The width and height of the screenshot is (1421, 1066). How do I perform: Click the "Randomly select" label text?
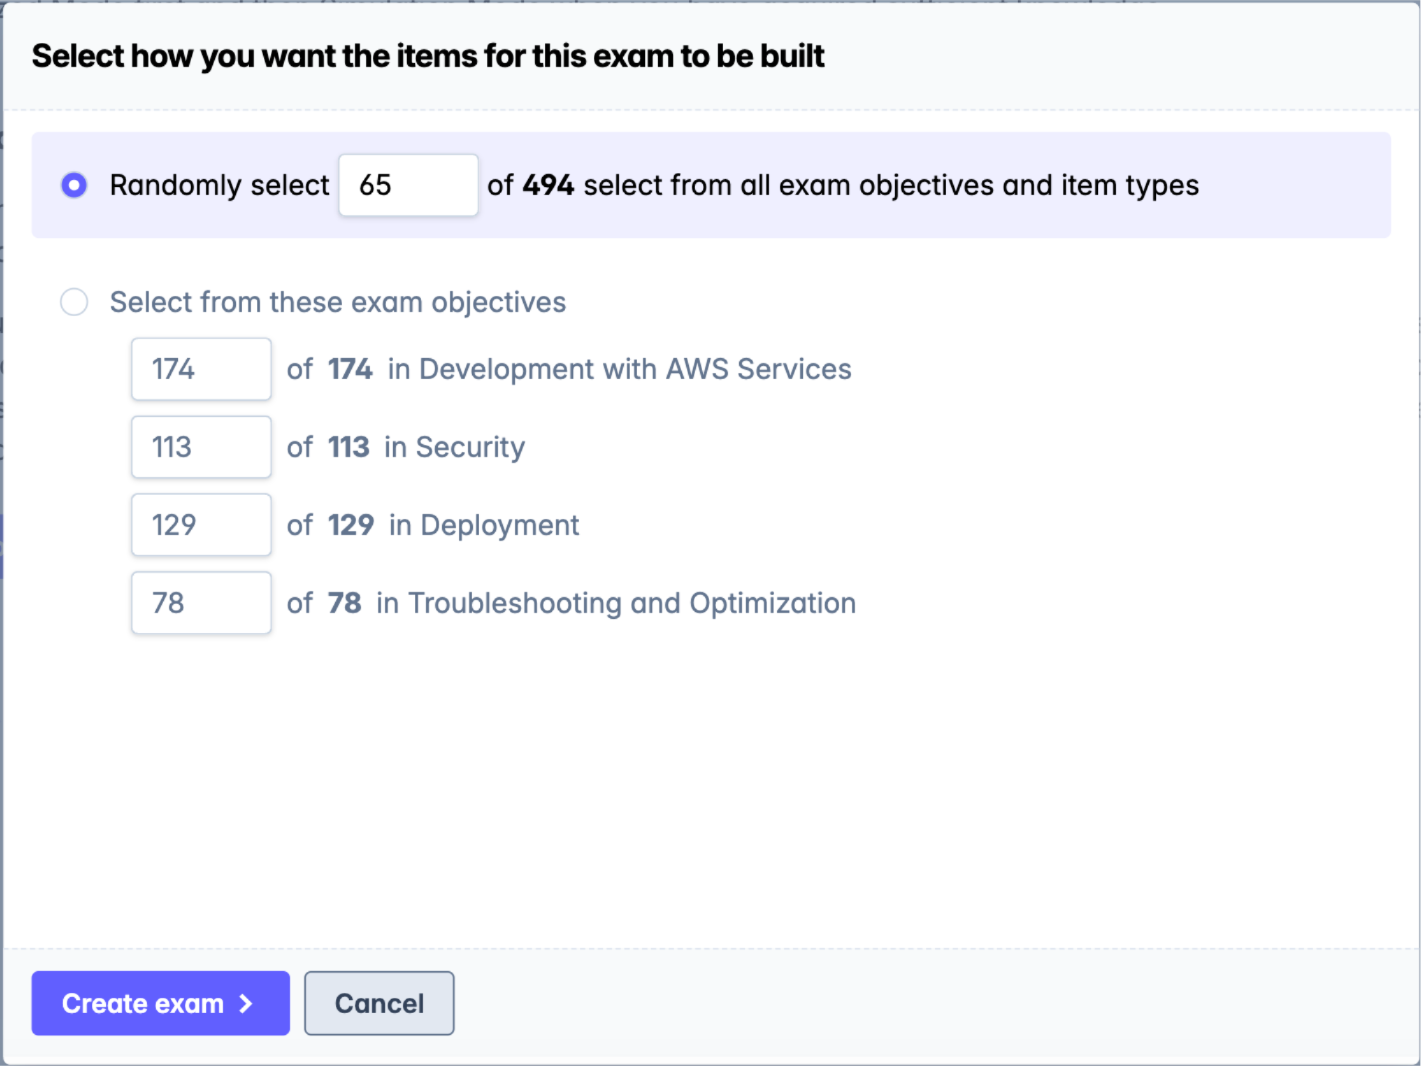click(x=219, y=185)
